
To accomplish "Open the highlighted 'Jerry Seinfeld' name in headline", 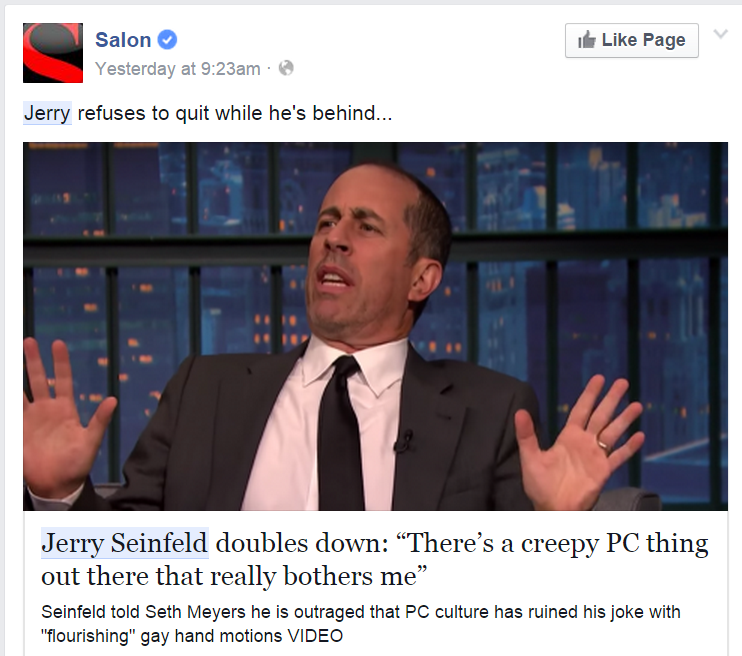I will click(x=124, y=543).
